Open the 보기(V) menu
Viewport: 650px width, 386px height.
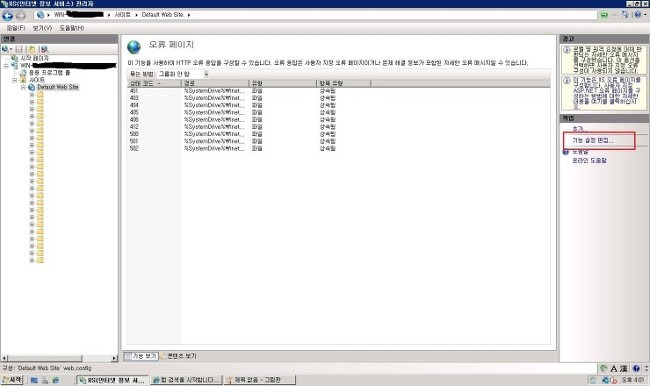42,28
